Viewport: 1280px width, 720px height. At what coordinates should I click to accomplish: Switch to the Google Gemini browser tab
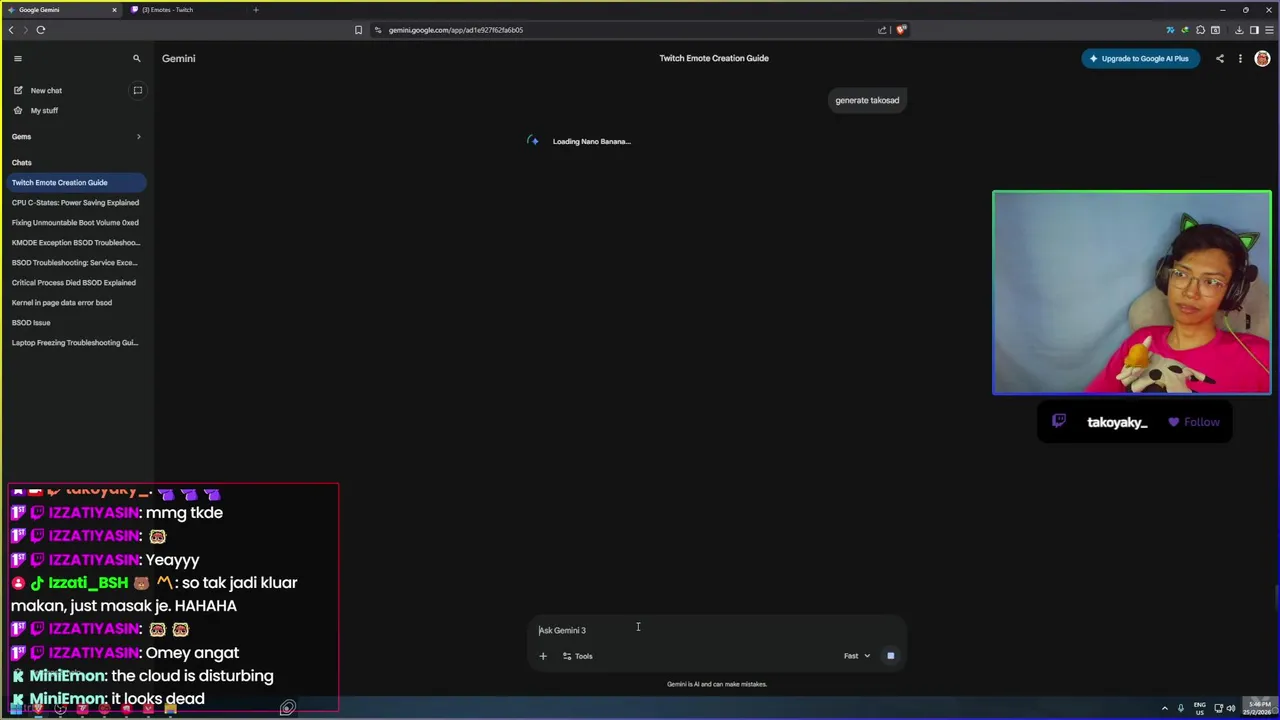[62, 10]
